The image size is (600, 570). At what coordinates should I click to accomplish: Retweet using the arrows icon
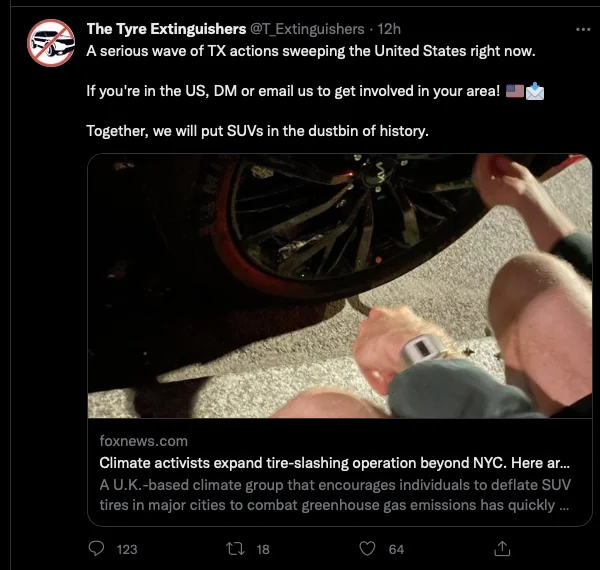(x=234, y=549)
